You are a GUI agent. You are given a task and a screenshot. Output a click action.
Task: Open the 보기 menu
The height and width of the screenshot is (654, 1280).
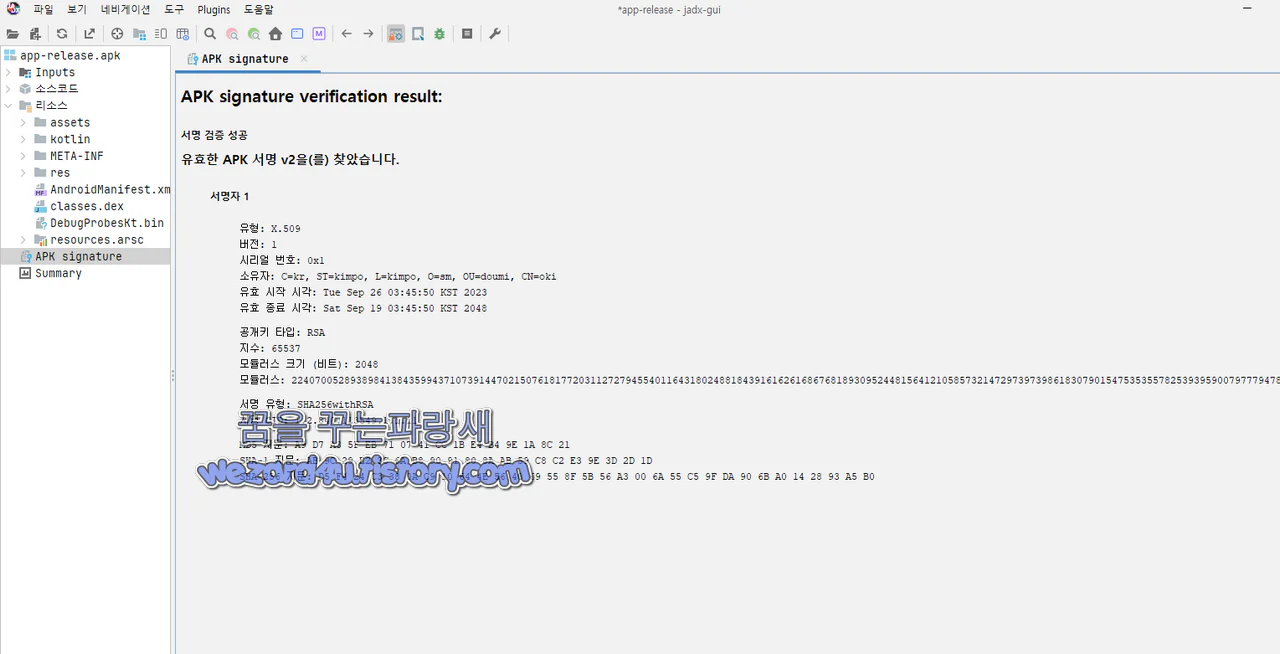tap(77, 9)
